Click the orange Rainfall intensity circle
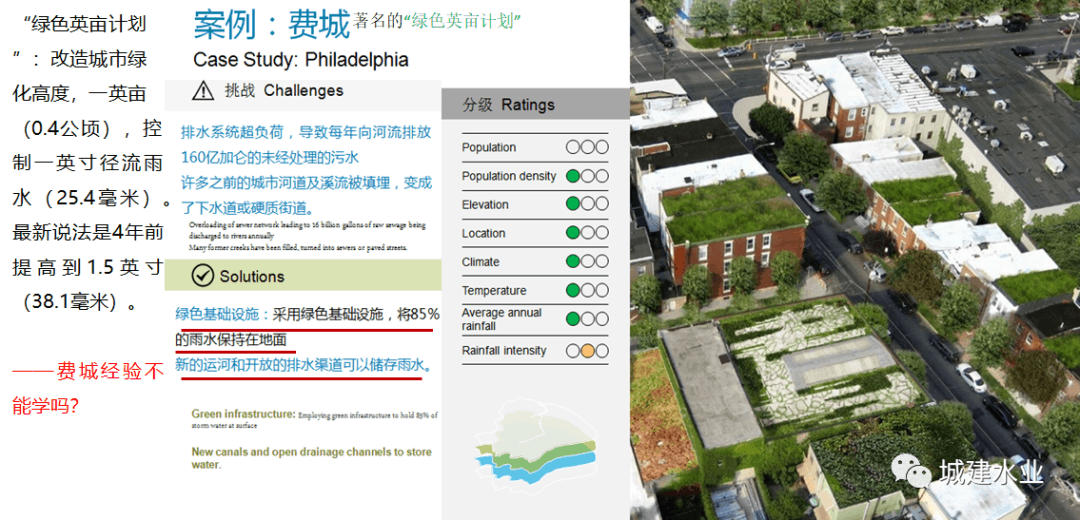Viewport: 1080px width, 520px height. [x=588, y=351]
